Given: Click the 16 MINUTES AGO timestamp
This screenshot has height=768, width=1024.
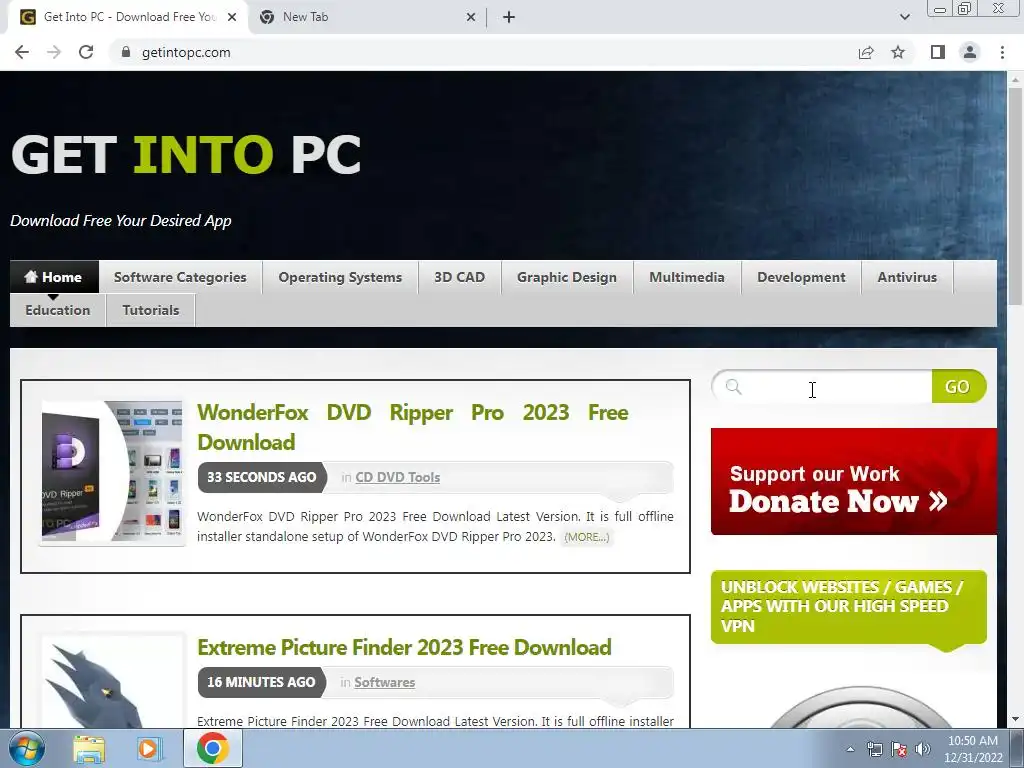Looking at the screenshot, I should click(261, 682).
